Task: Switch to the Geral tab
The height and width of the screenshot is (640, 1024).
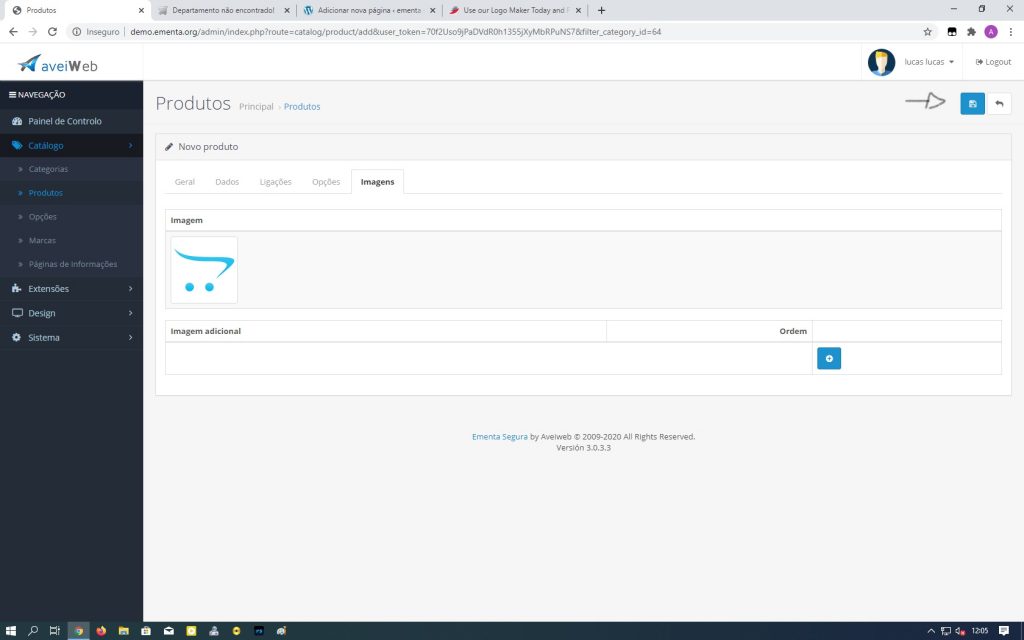Action: (185, 182)
